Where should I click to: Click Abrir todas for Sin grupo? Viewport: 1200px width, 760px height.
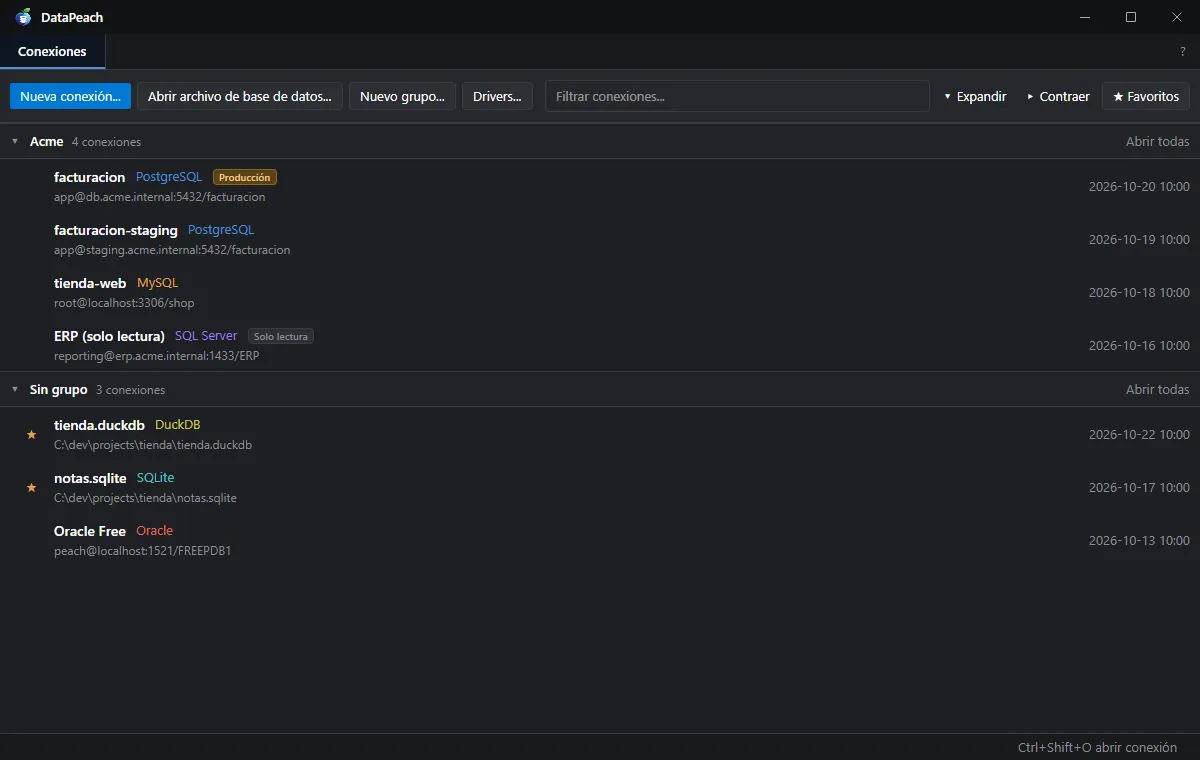(x=1158, y=390)
